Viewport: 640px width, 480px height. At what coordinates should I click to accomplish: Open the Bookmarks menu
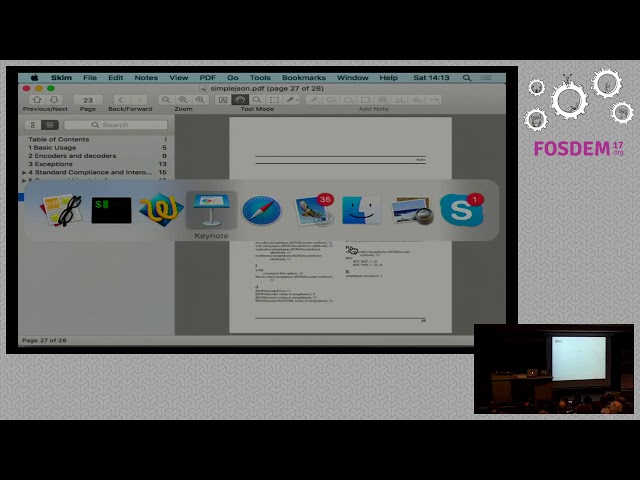304,78
